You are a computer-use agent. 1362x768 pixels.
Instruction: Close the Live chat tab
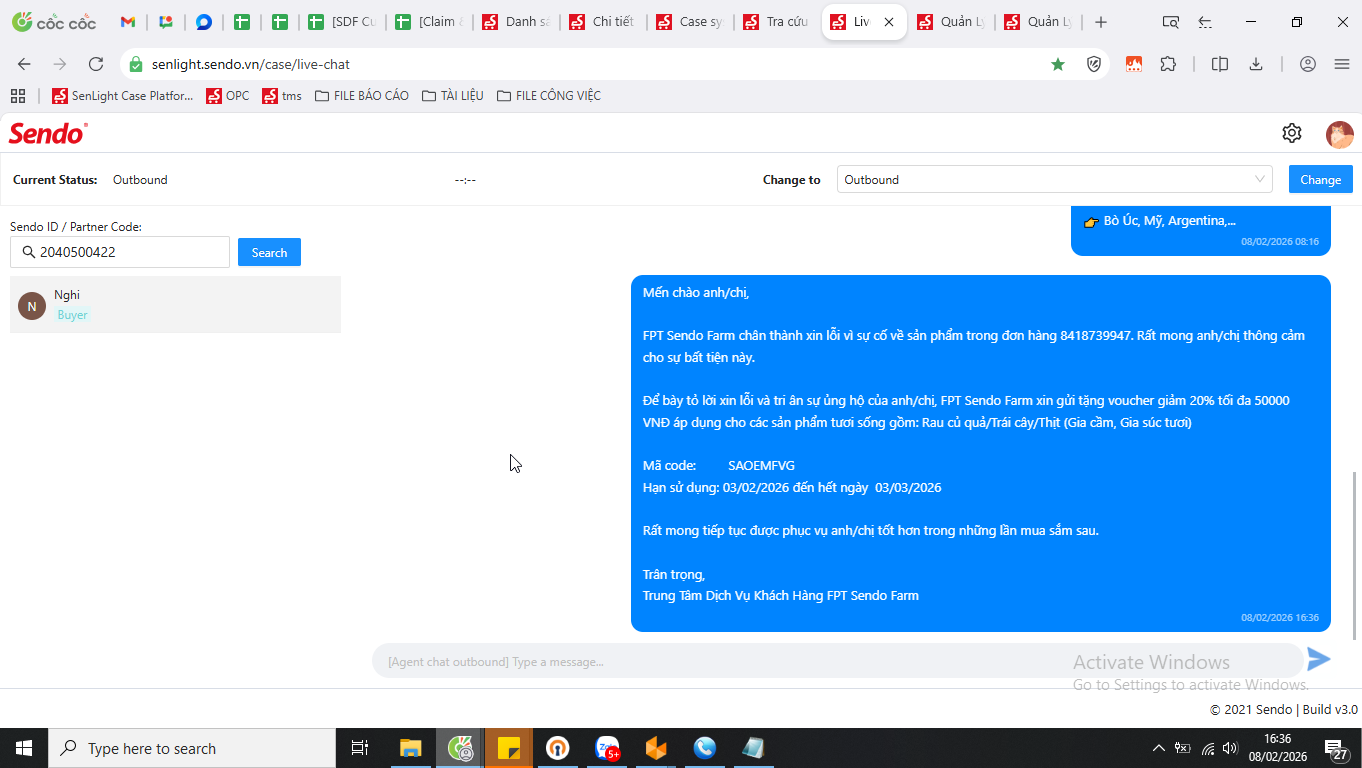(x=889, y=22)
